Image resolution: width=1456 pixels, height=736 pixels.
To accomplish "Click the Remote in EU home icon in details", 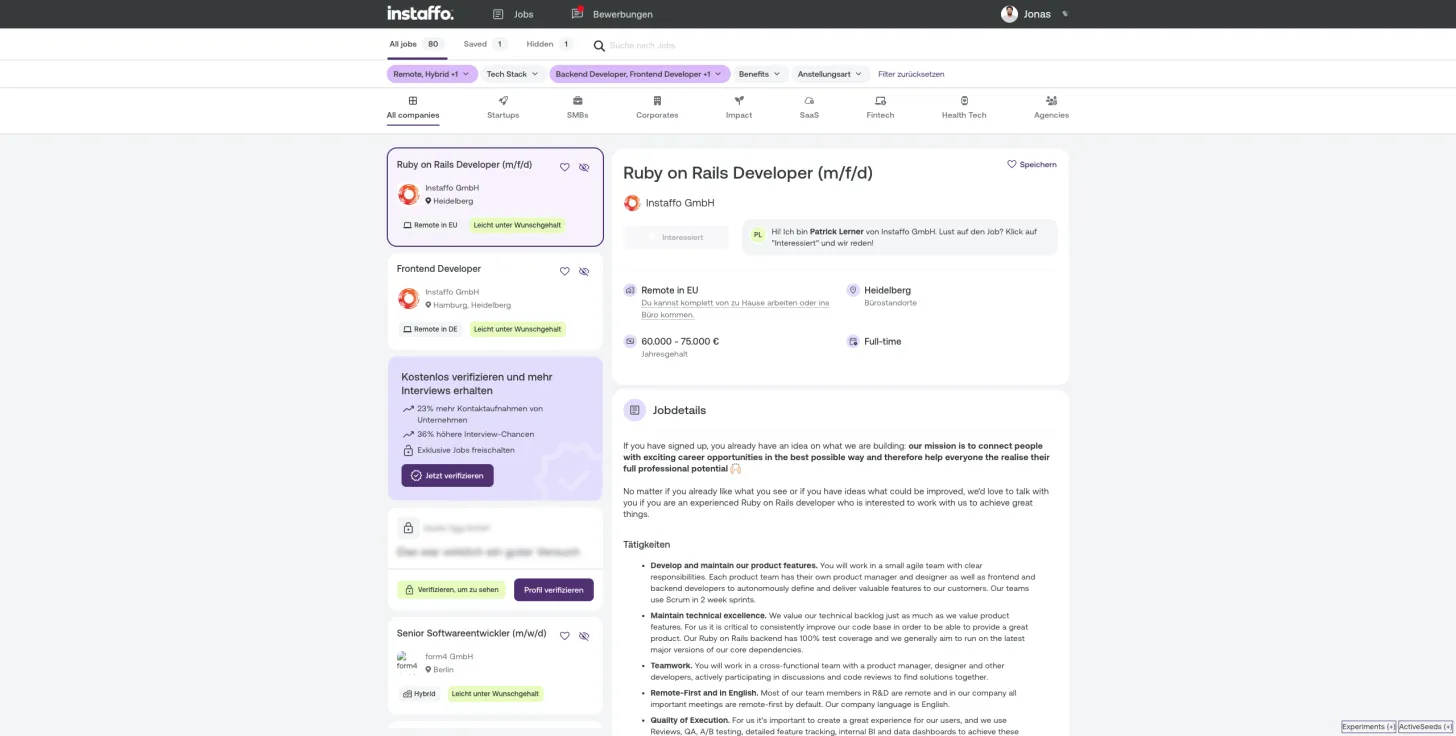I will (630, 290).
